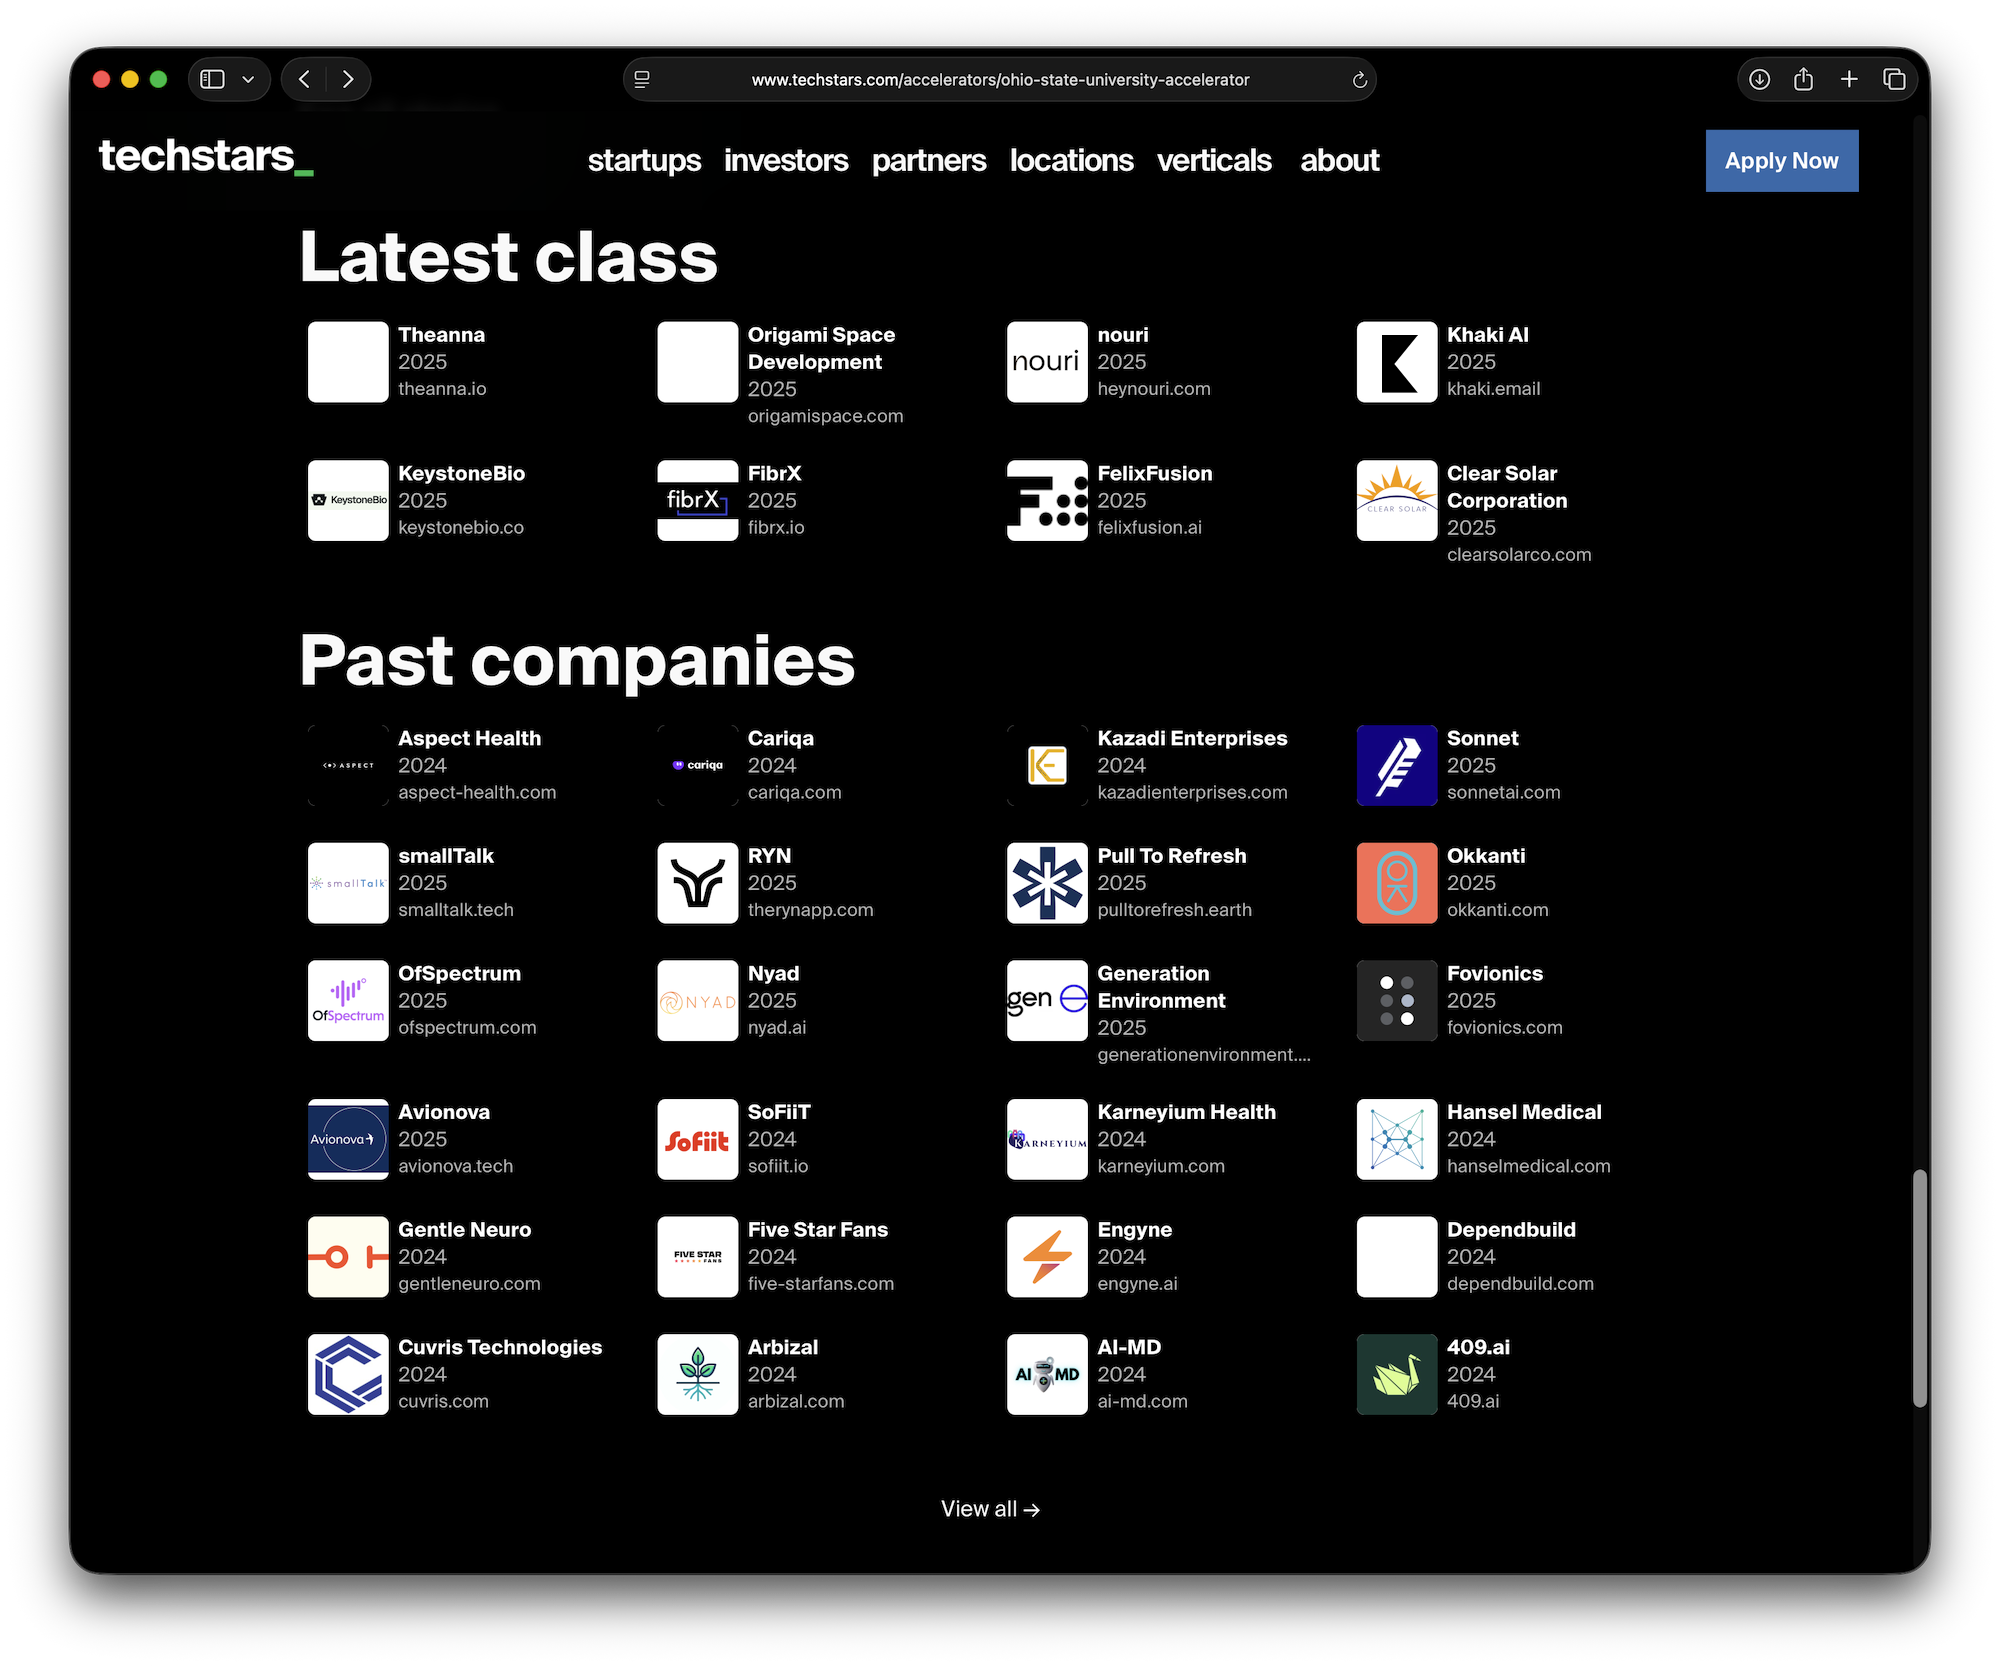
Task: Show tab overview icon
Action: tap(1894, 79)
